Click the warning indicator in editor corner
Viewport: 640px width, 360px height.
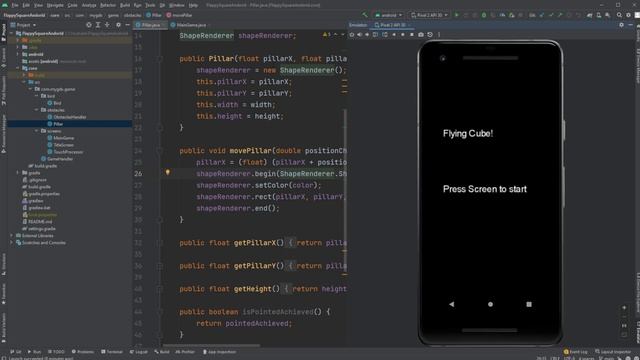pos(327,35)
